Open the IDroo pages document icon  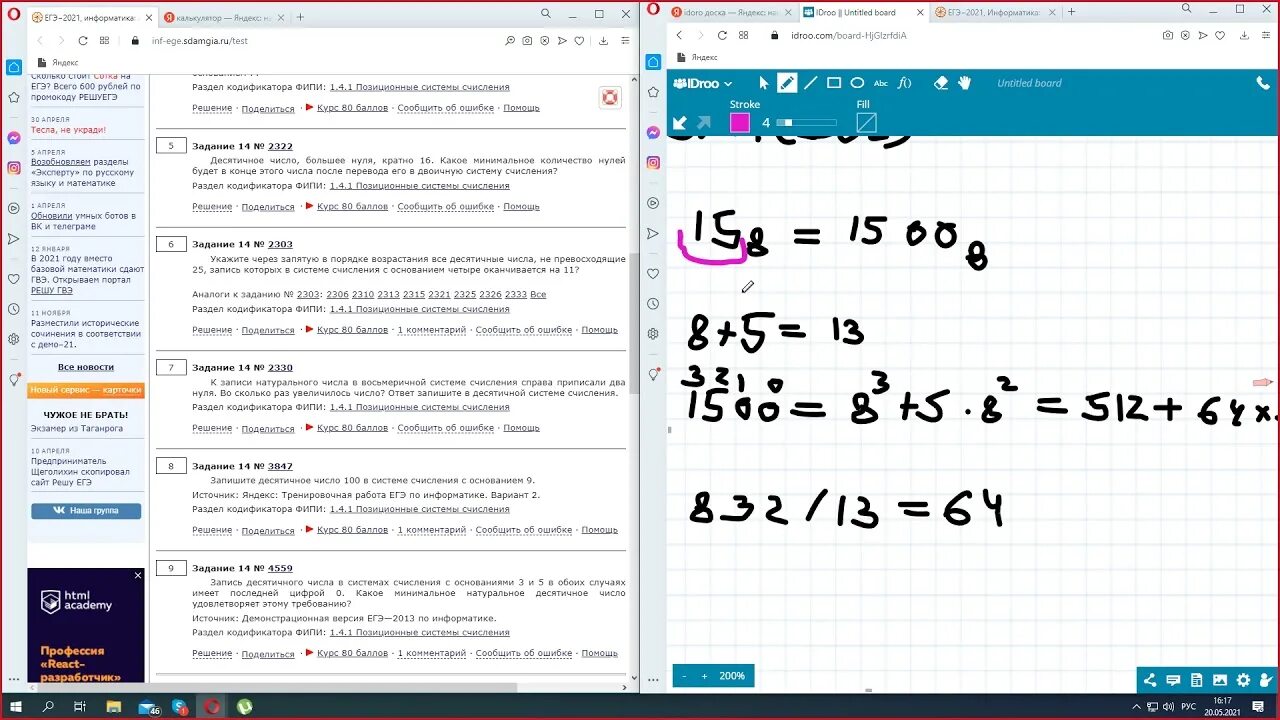[1195, 680]
